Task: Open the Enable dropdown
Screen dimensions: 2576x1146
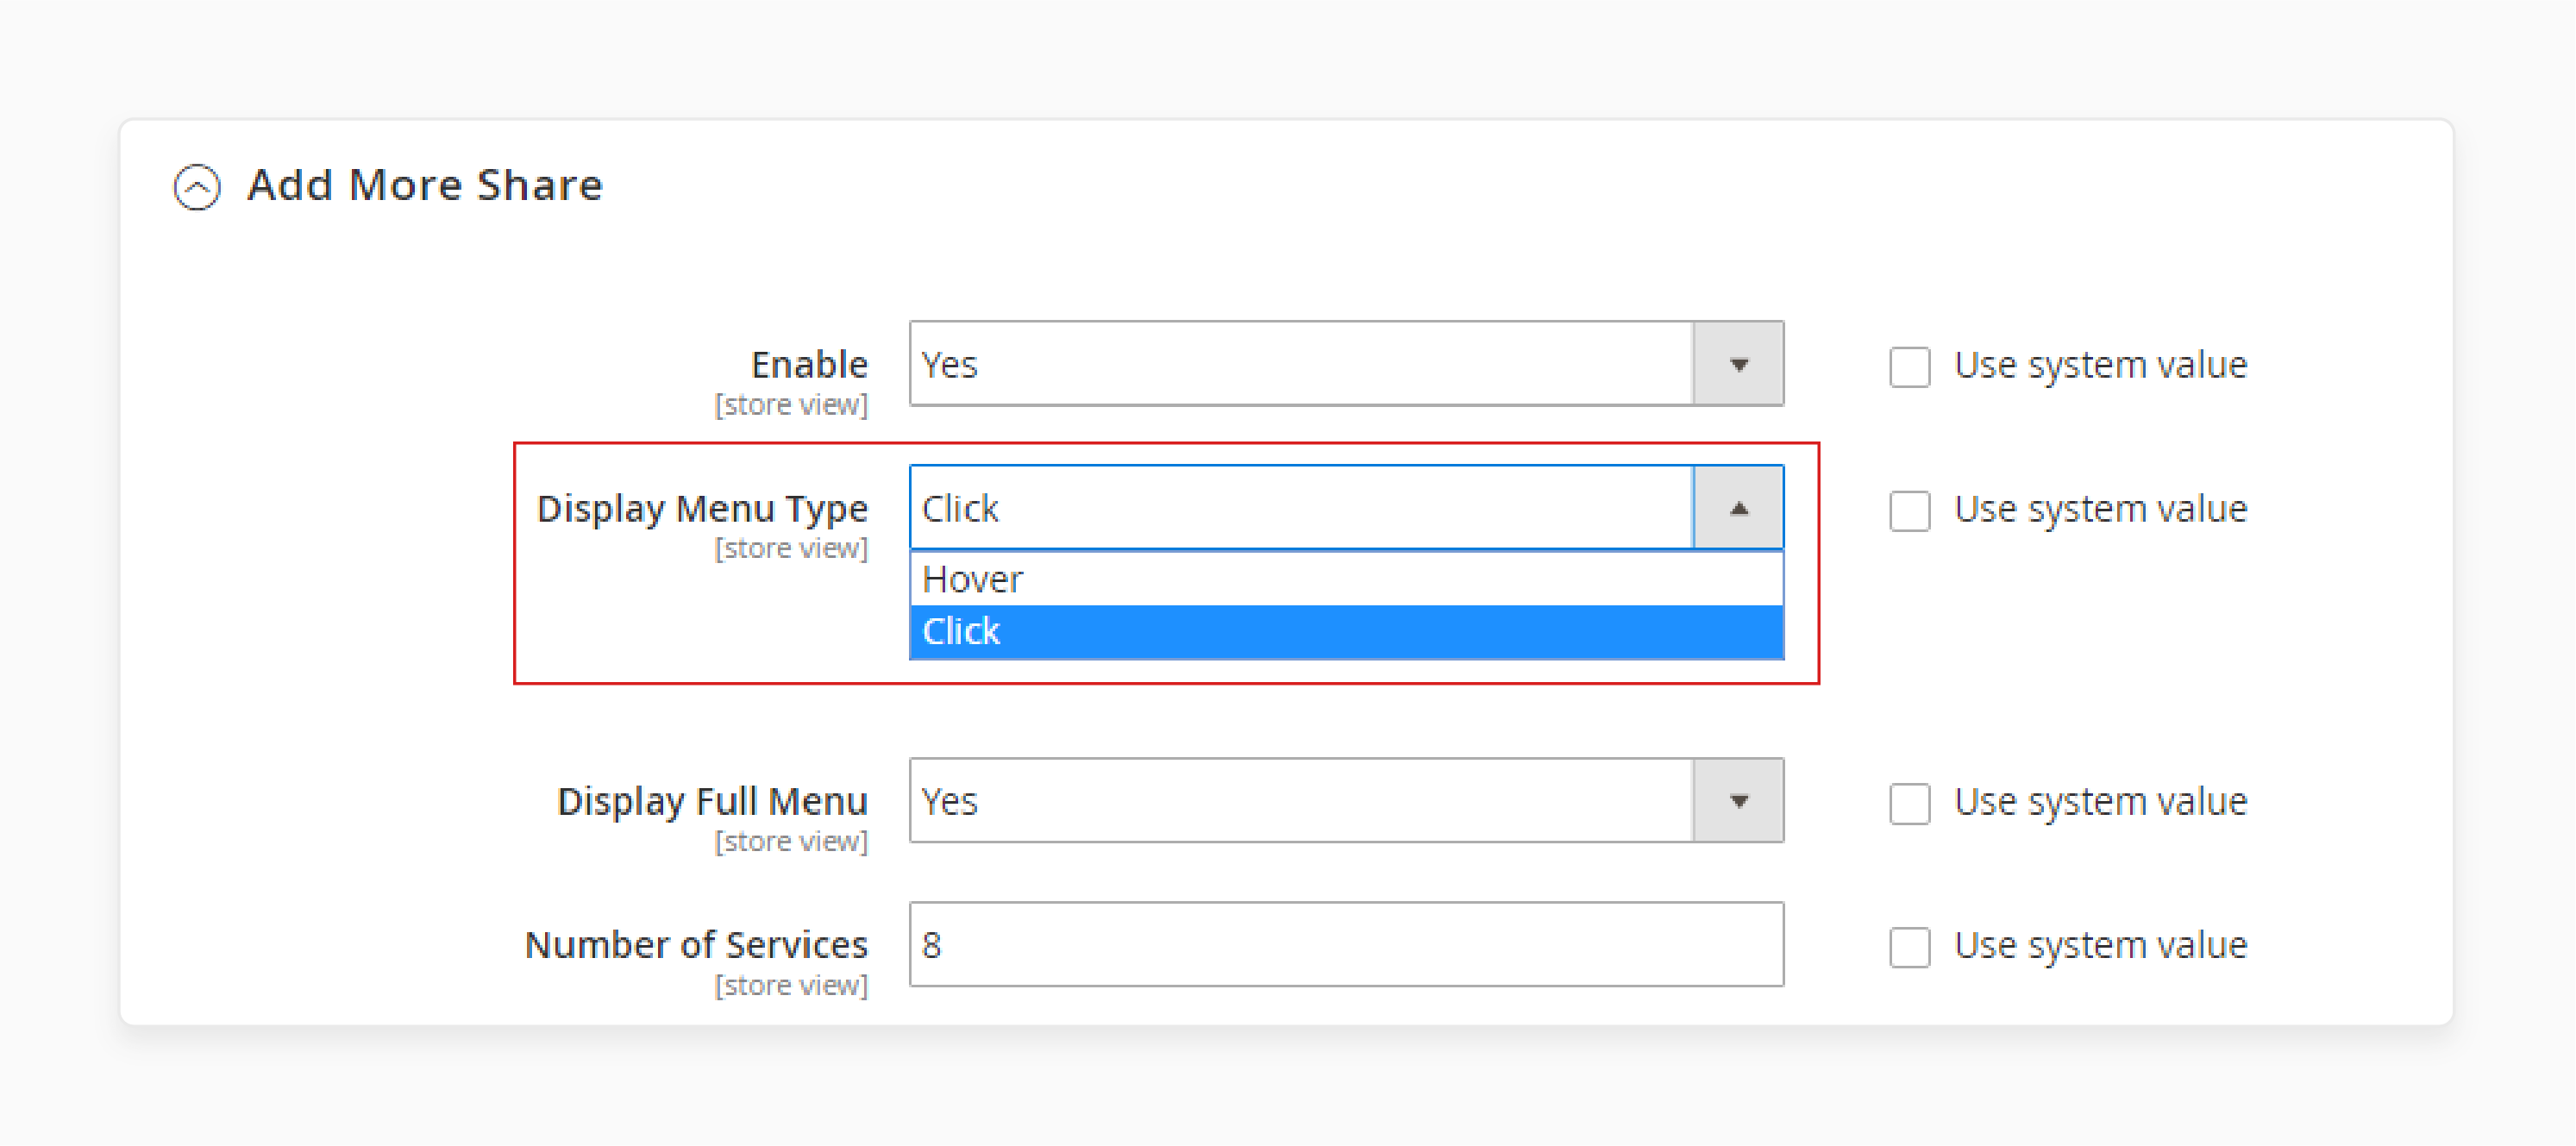Action: 1346,364
